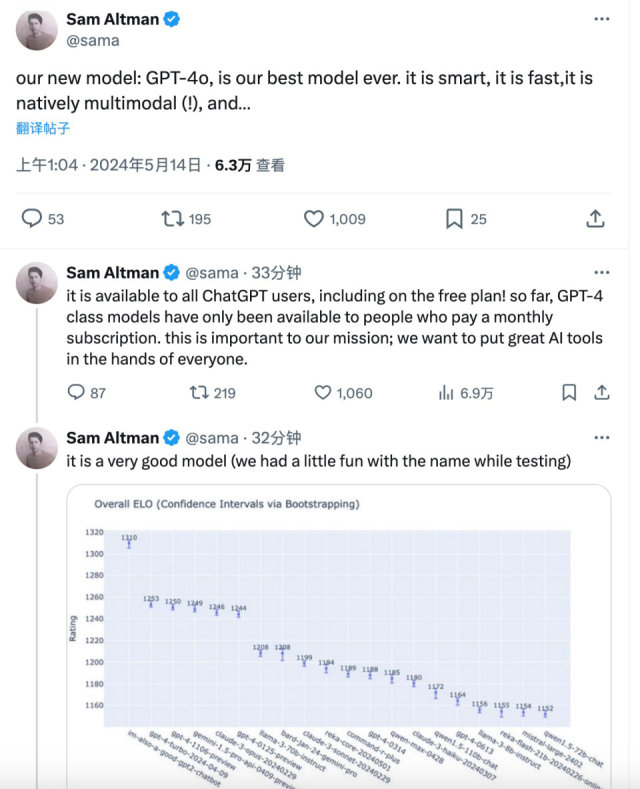Open more options on the 32分钟 reply

point(601,437)
